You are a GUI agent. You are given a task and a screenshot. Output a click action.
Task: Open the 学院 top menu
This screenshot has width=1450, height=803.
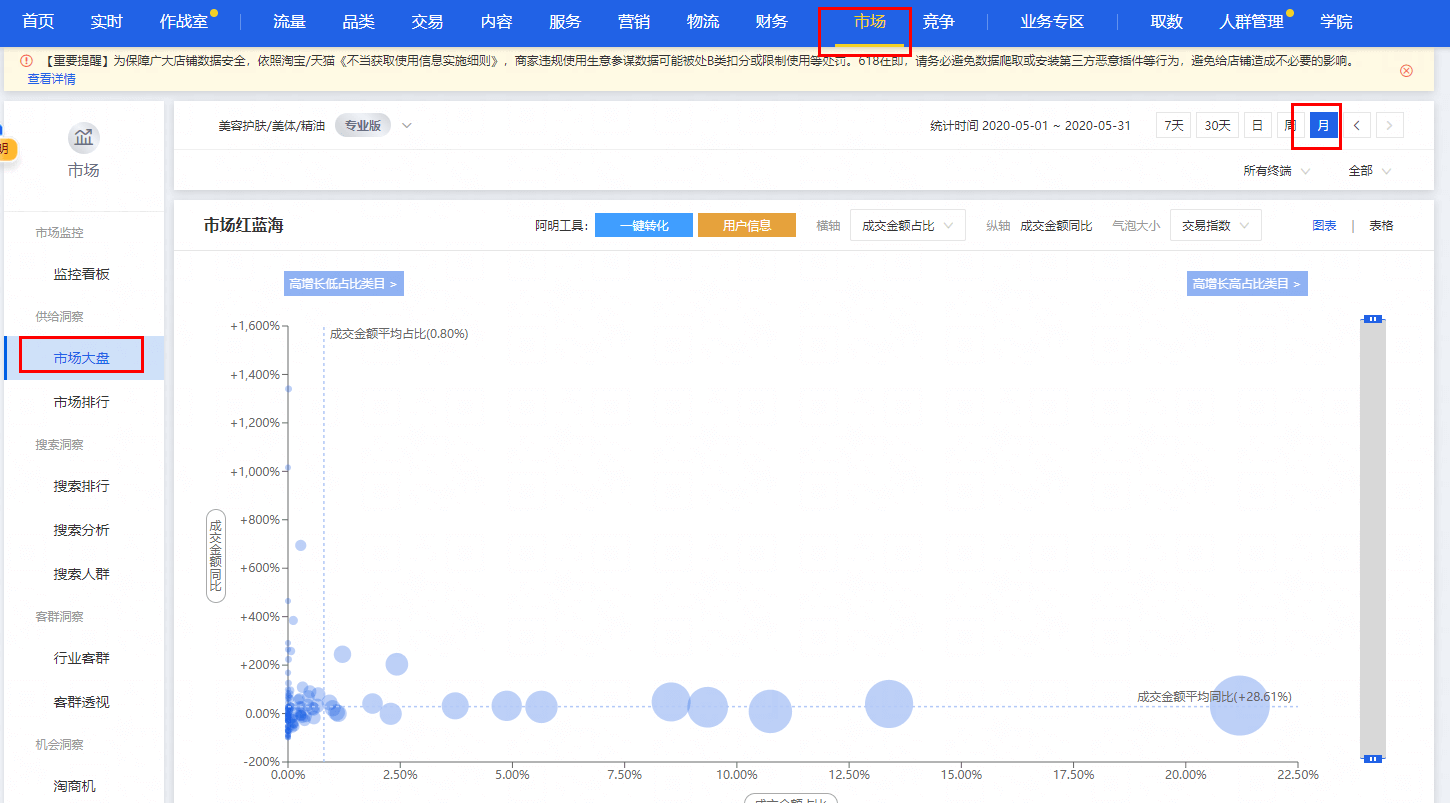pyautogui.click(x=1336, y=22)
